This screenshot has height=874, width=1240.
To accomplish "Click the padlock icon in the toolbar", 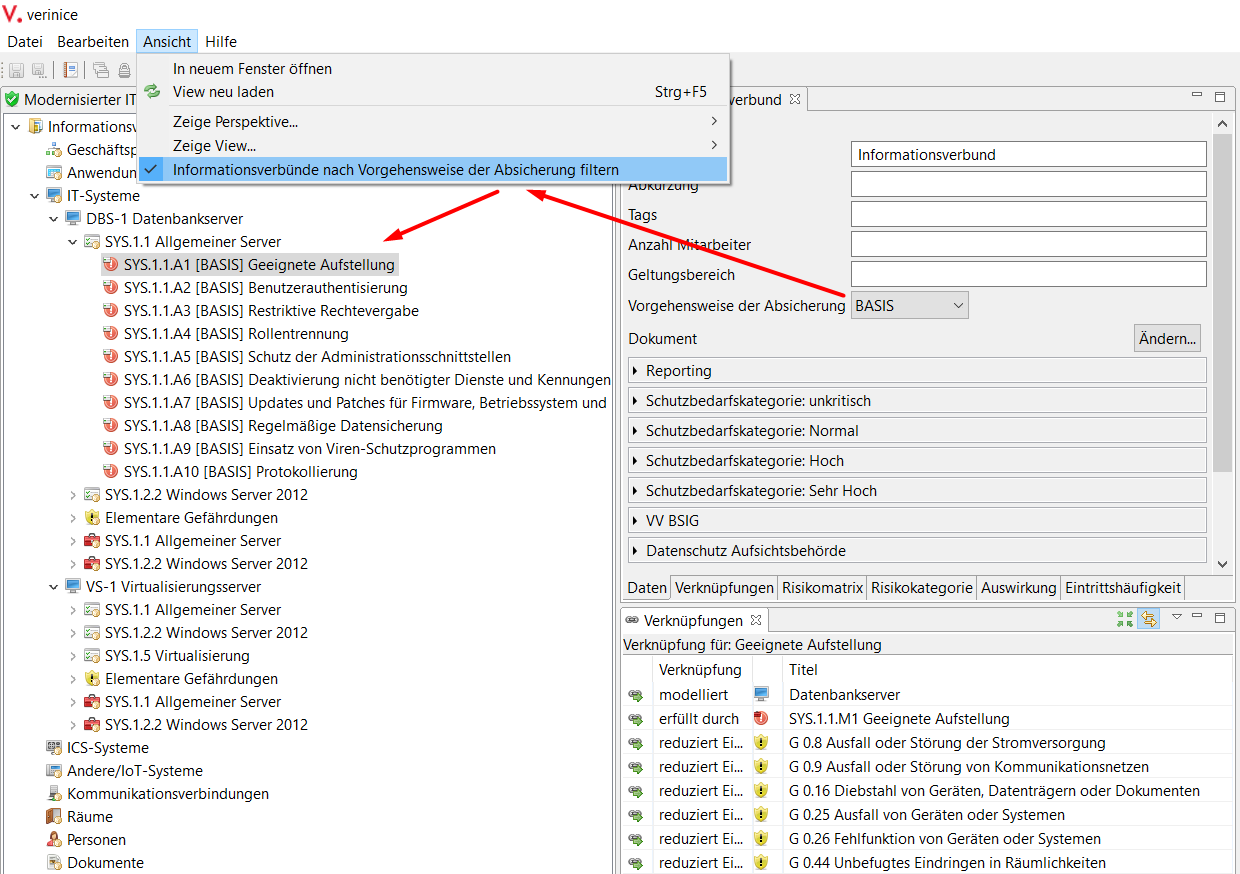I will (124, 70).
